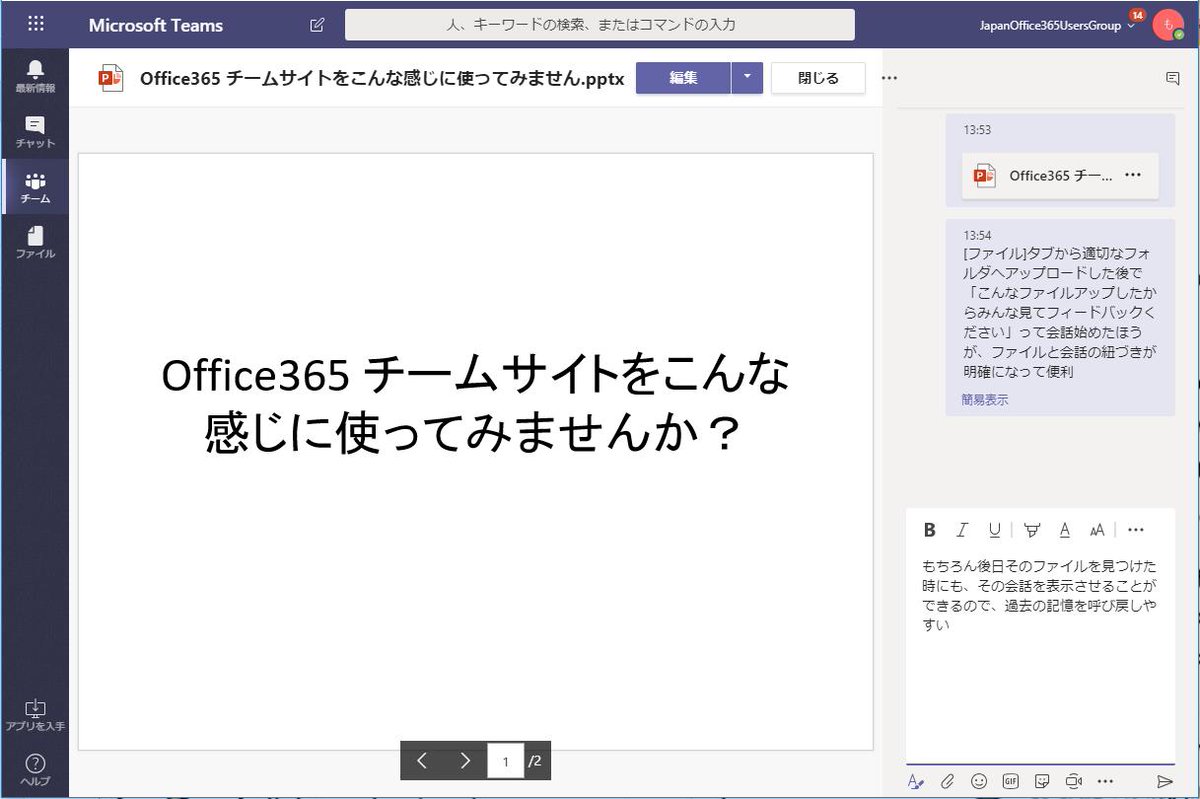This screenshot has width=1200, height=799.
Task: Open the Files (ファイル) sidebar item
Action: (x=35, y=243)
